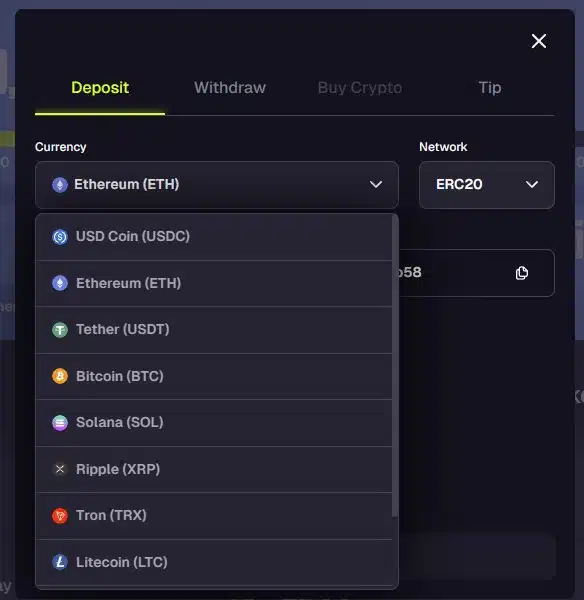This screenshot has height=600, width=584.
Task: Select Litecoin (LTC) option
Action: pos(214,562)
